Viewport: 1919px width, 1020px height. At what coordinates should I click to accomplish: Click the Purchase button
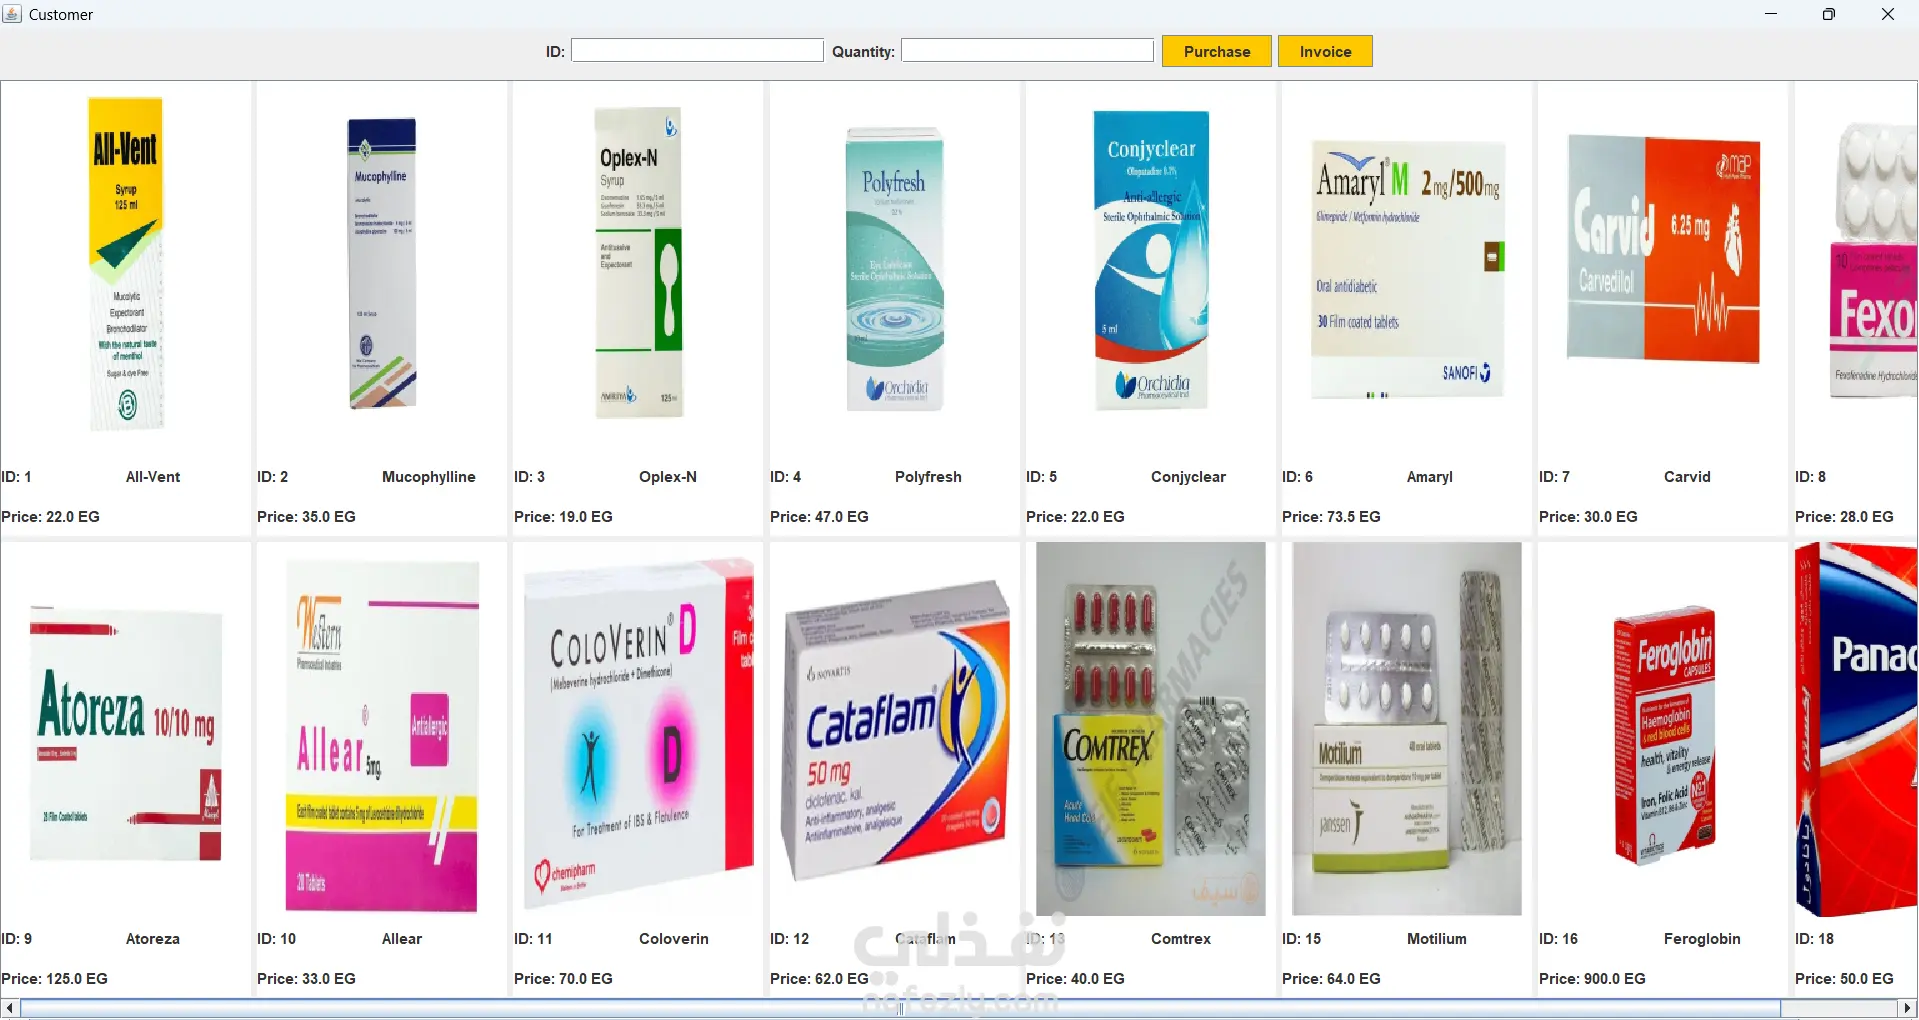(1217, 51)
